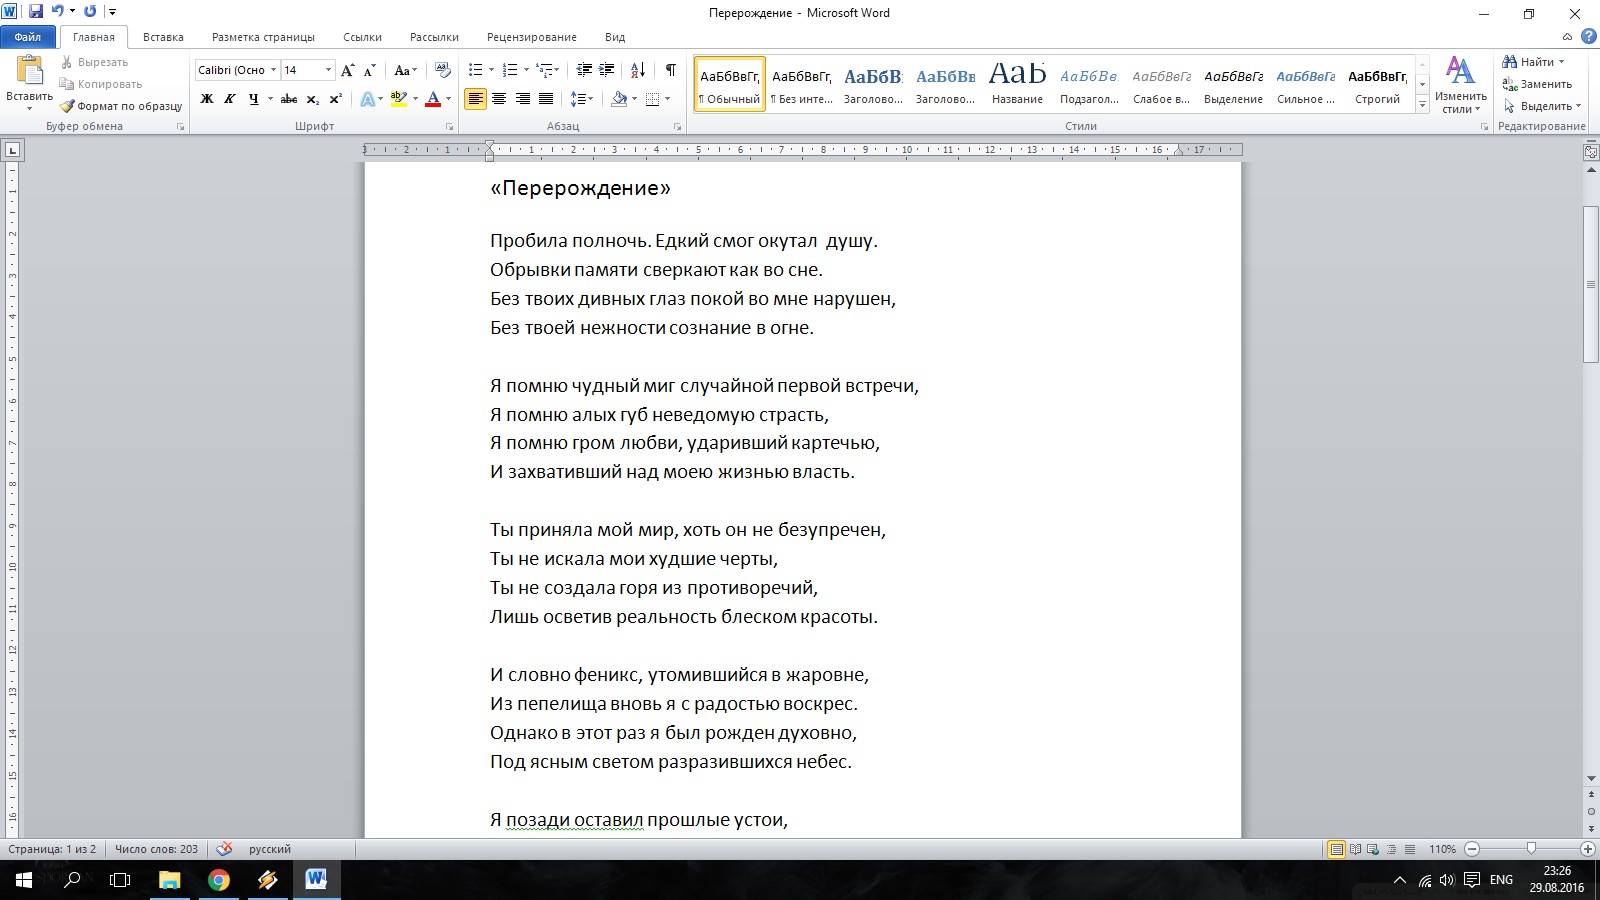Viewport: 1600px width, 900px height.
Task: Activate Format Painter (Формат по образцу)
Action: pos(121,106)
